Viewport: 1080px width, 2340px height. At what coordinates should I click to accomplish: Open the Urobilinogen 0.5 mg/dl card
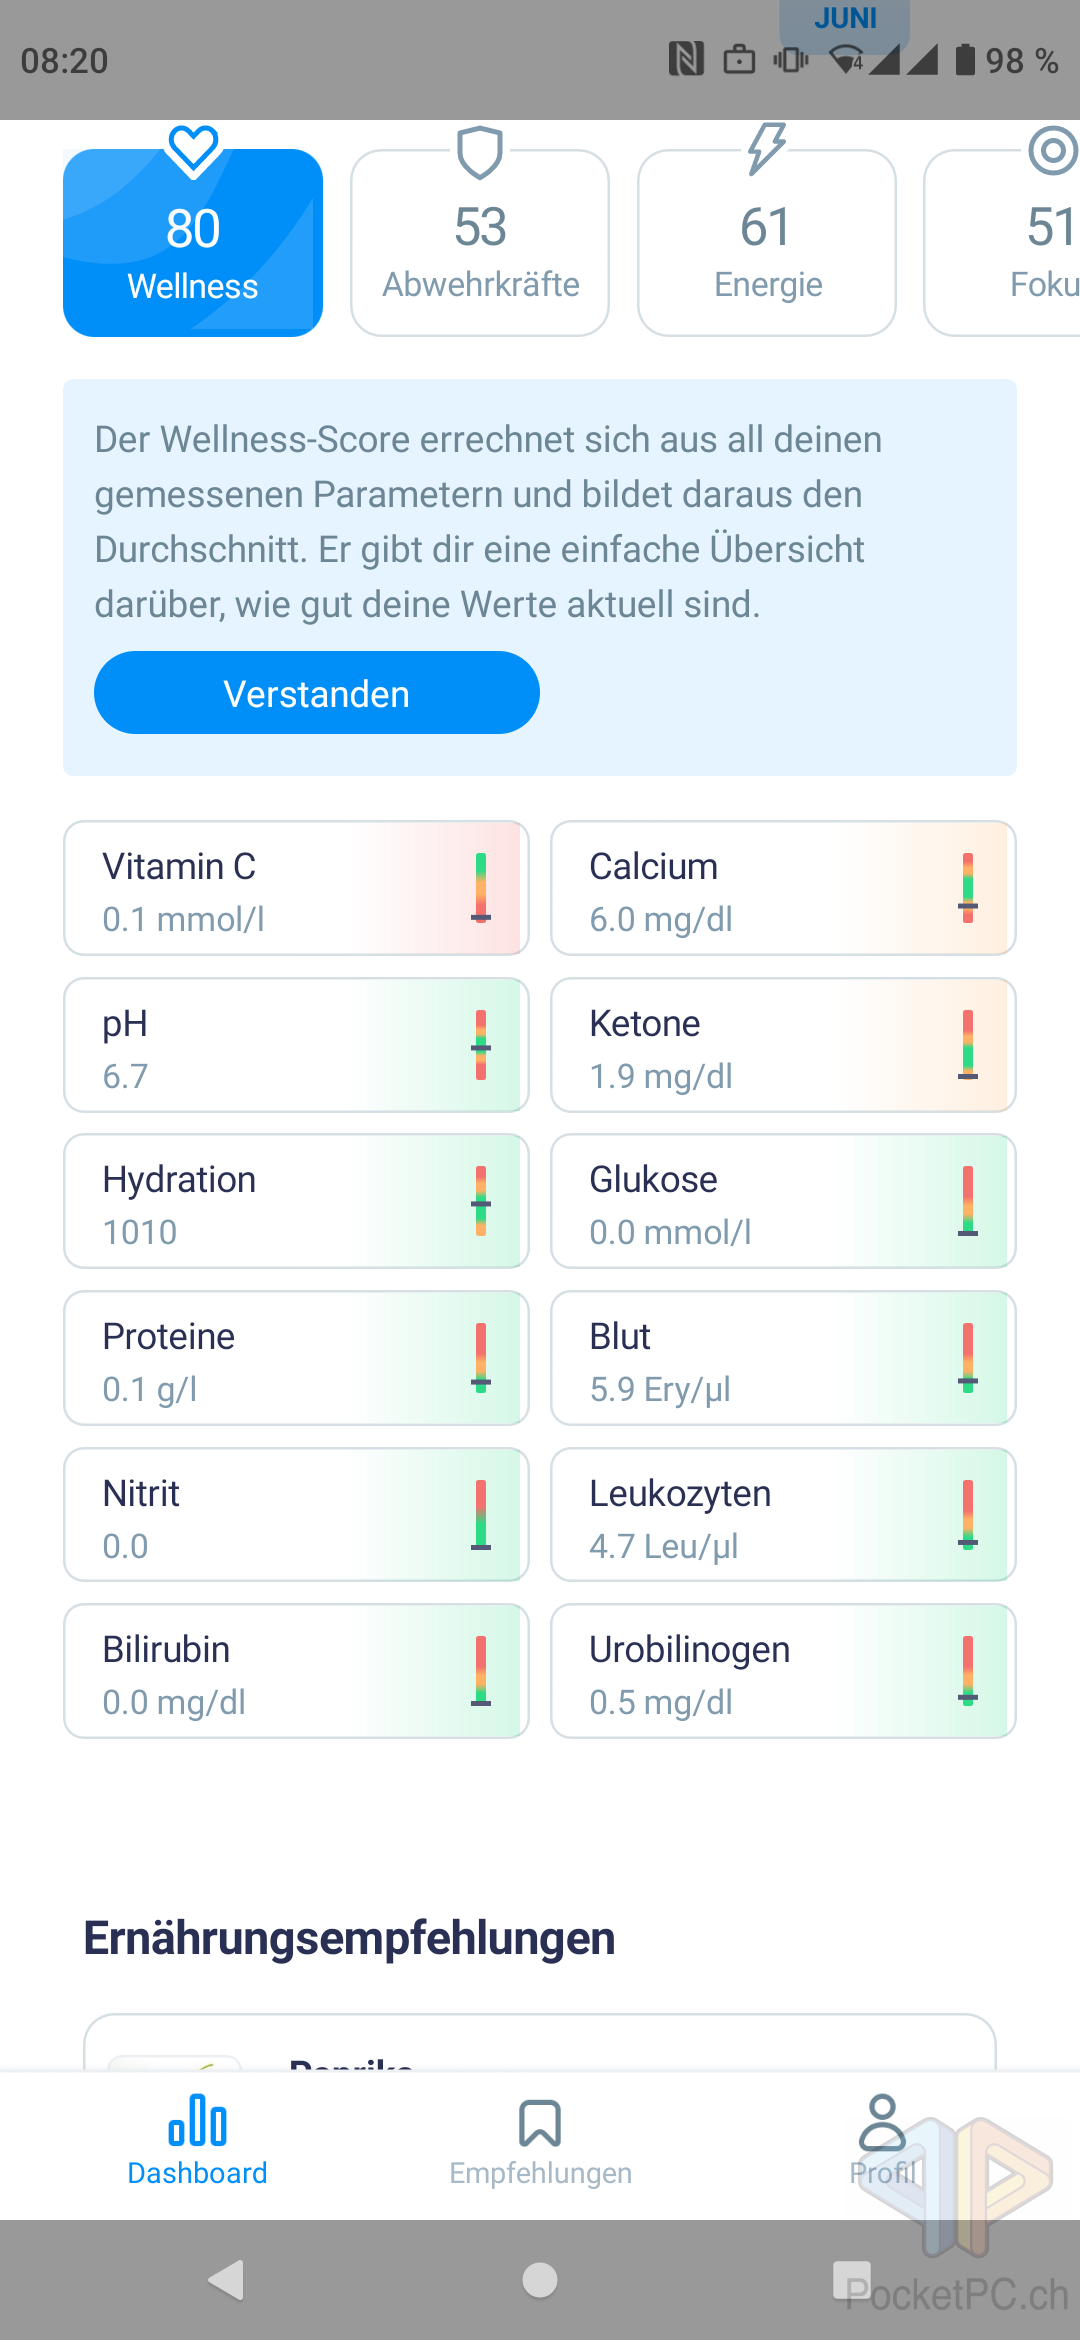click(x=783, y=1671)
